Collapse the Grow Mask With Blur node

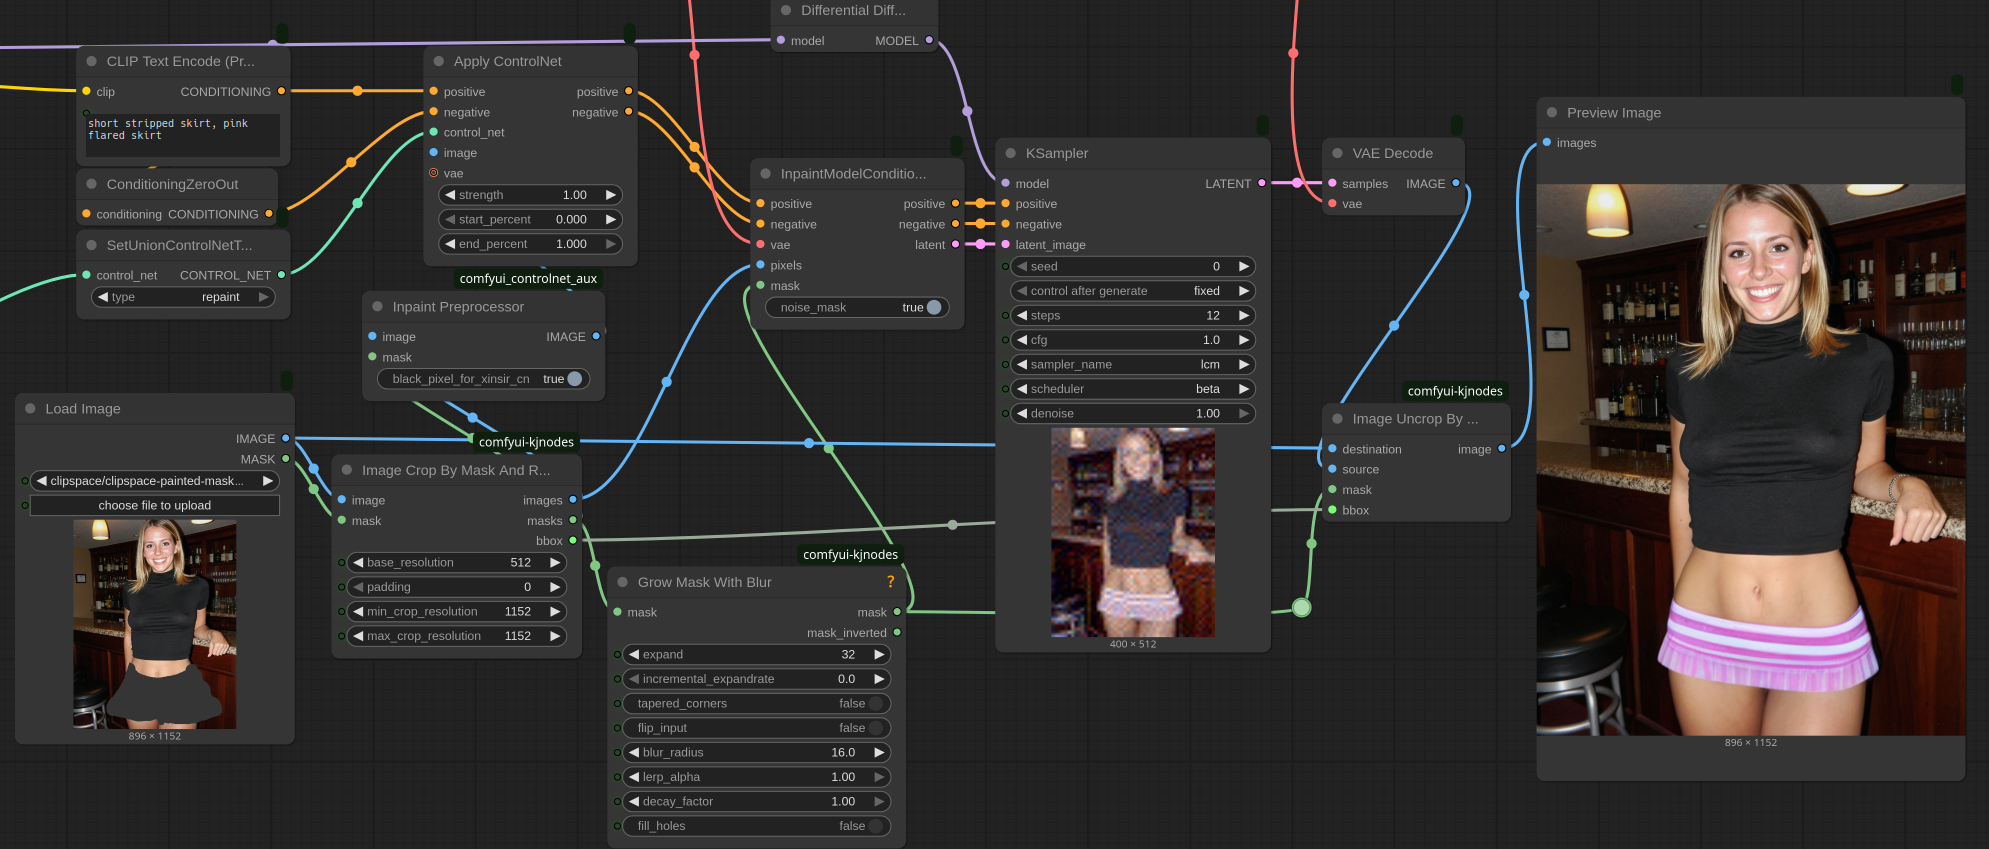pyautogui.click(x=623, y=582)
